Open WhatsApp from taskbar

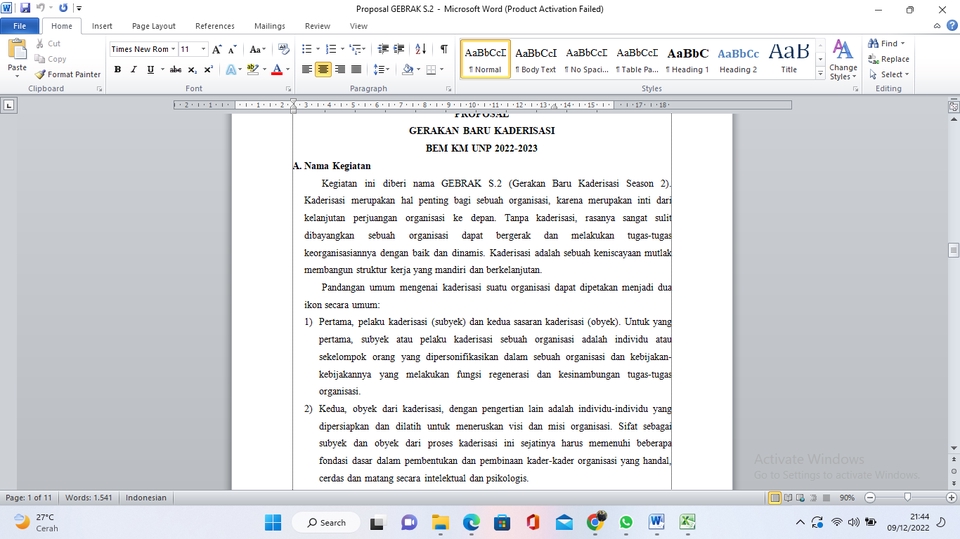click(626, 522)
